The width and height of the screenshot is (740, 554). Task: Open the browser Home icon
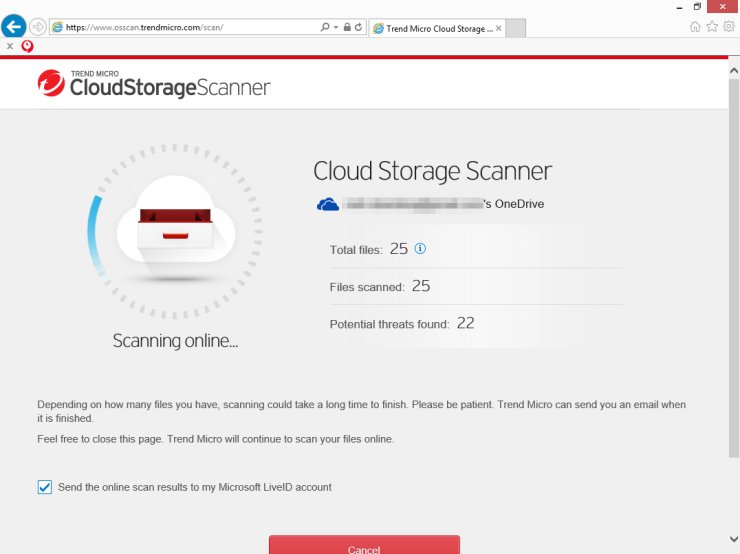(695, 26)
